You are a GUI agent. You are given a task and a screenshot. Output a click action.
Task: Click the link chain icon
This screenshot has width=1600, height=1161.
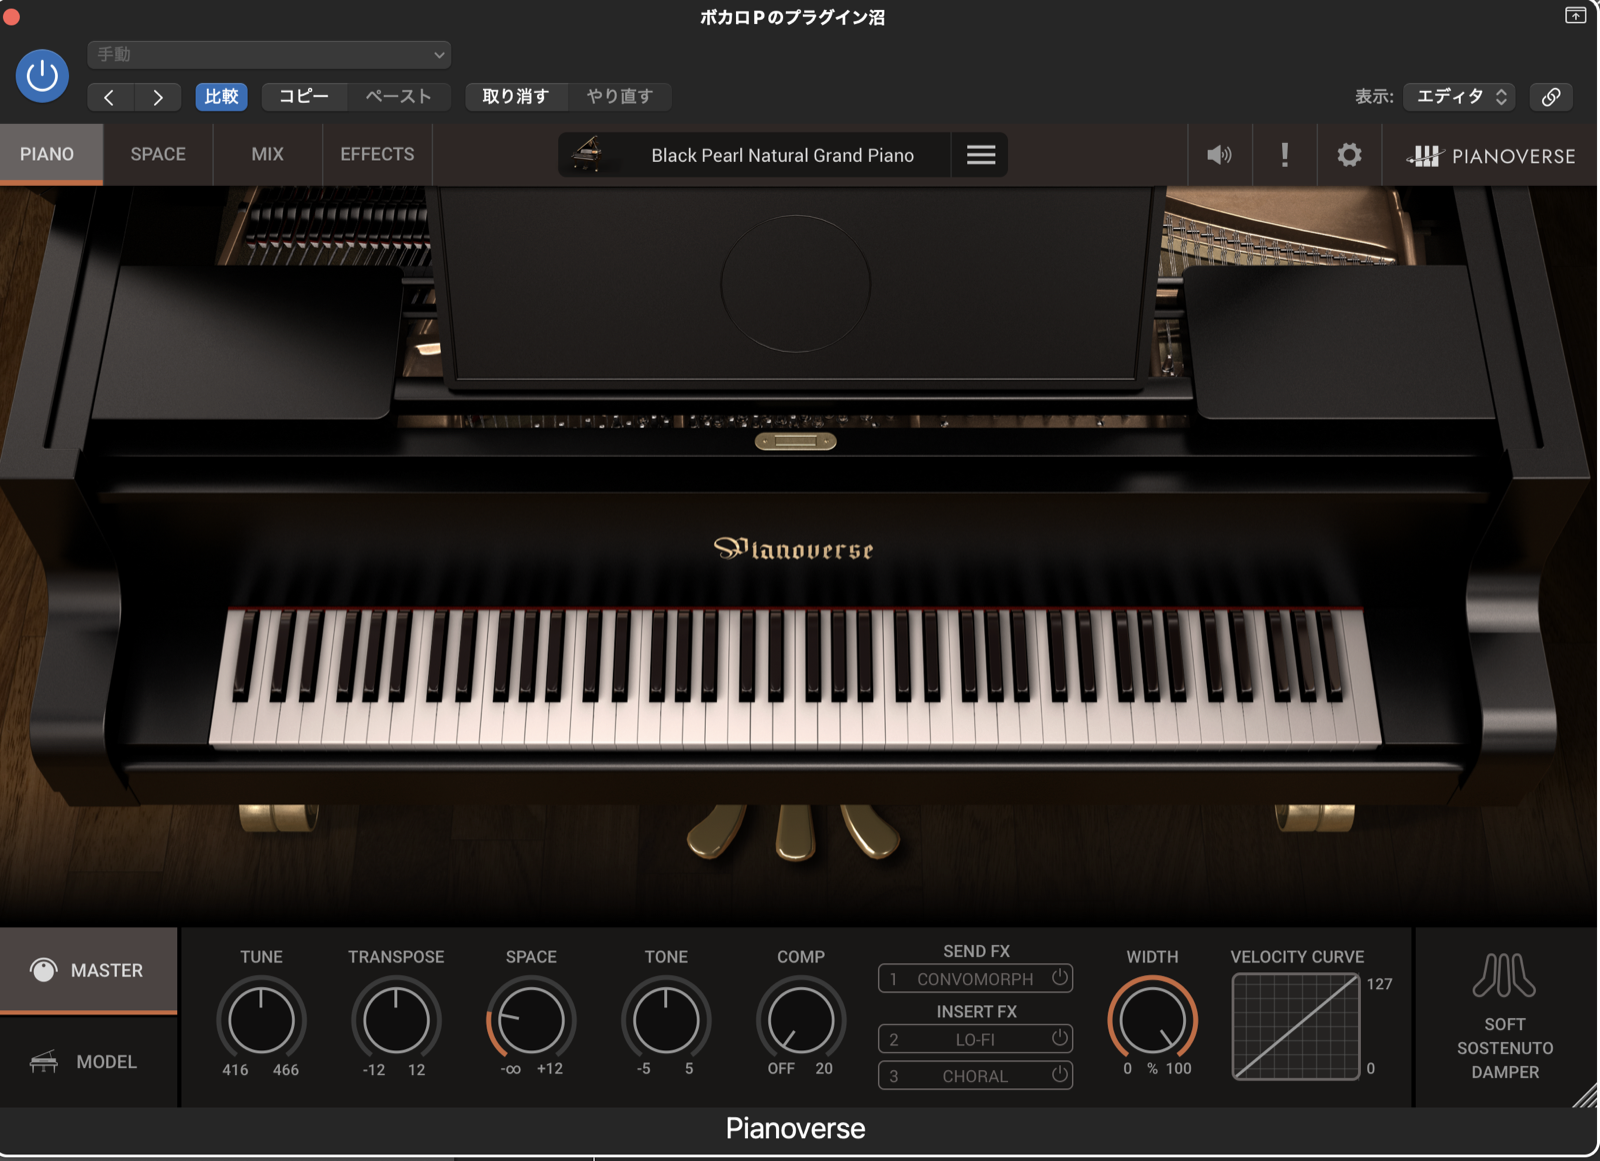point(1551,96)
